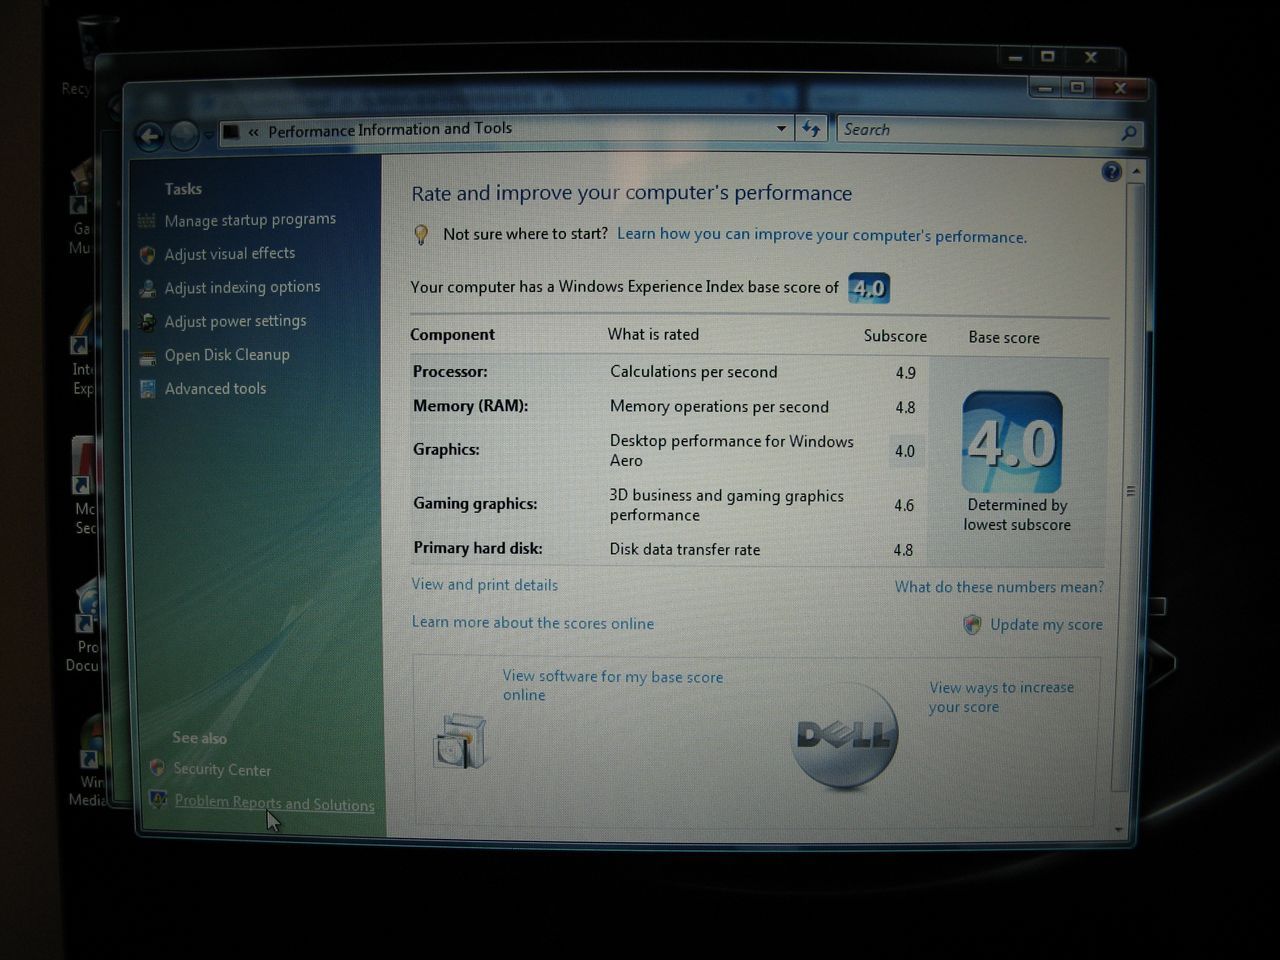
Task: Click the Processor subscore 4.9 value
Action: (906, 373)
